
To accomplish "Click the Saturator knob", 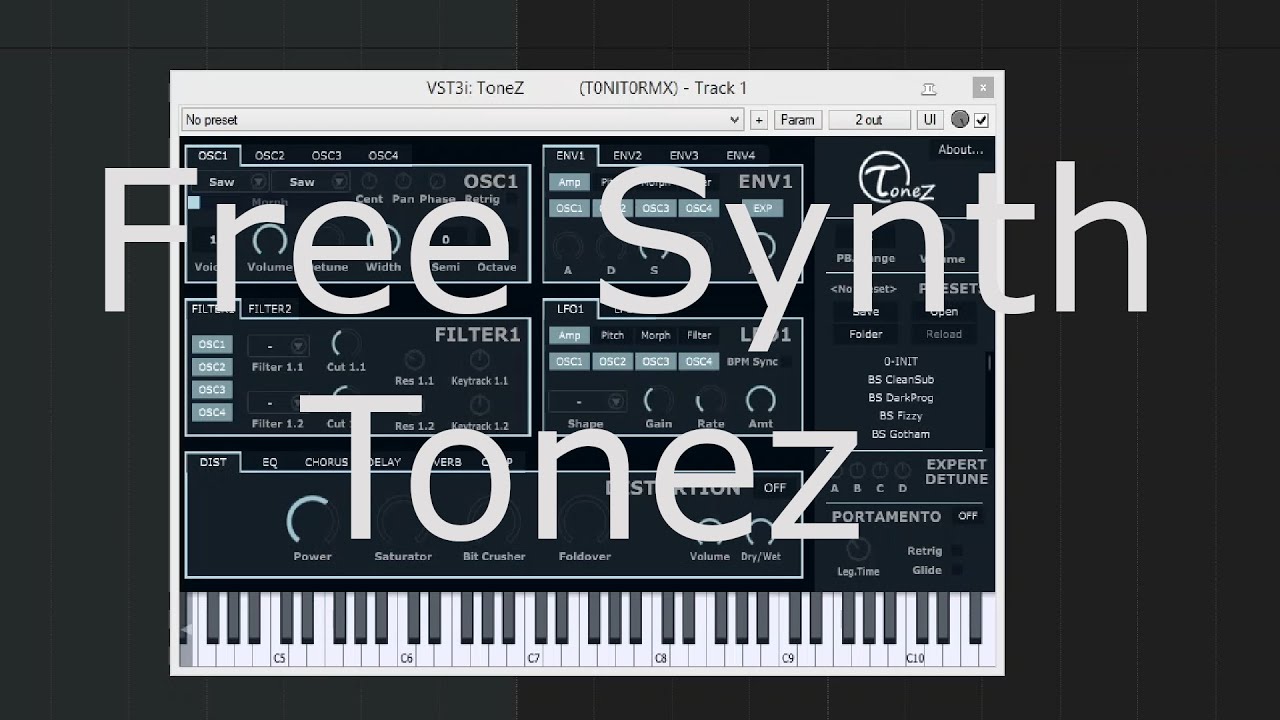I will 402,520.
